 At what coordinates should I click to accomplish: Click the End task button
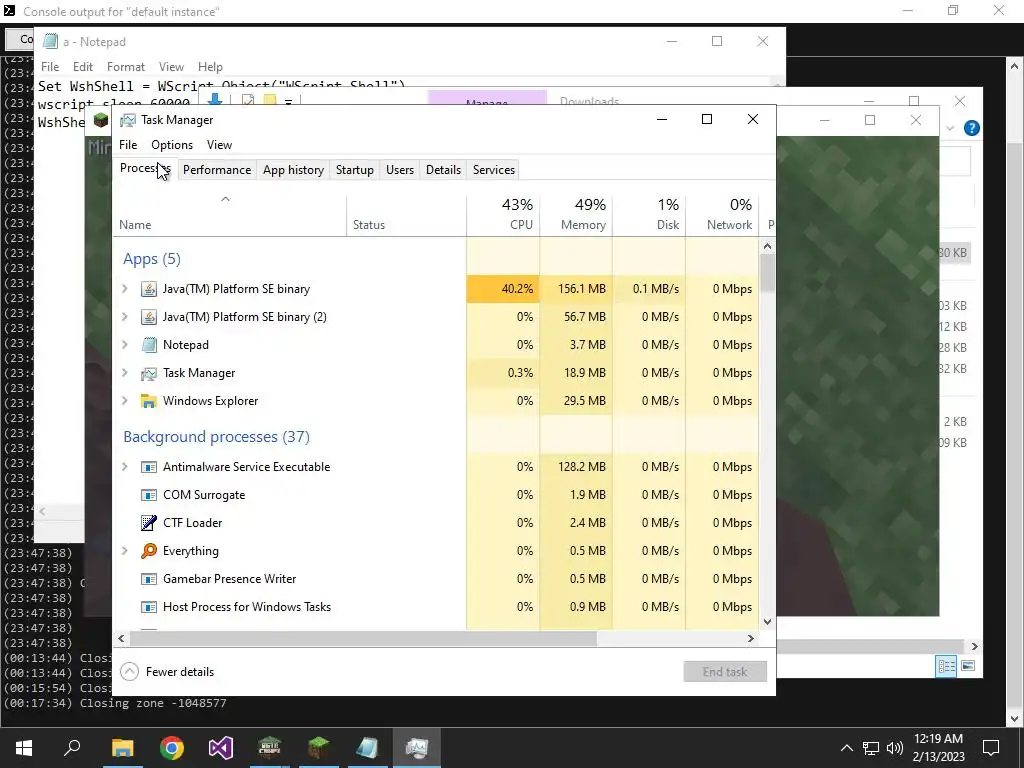click(x=725, y=672)
